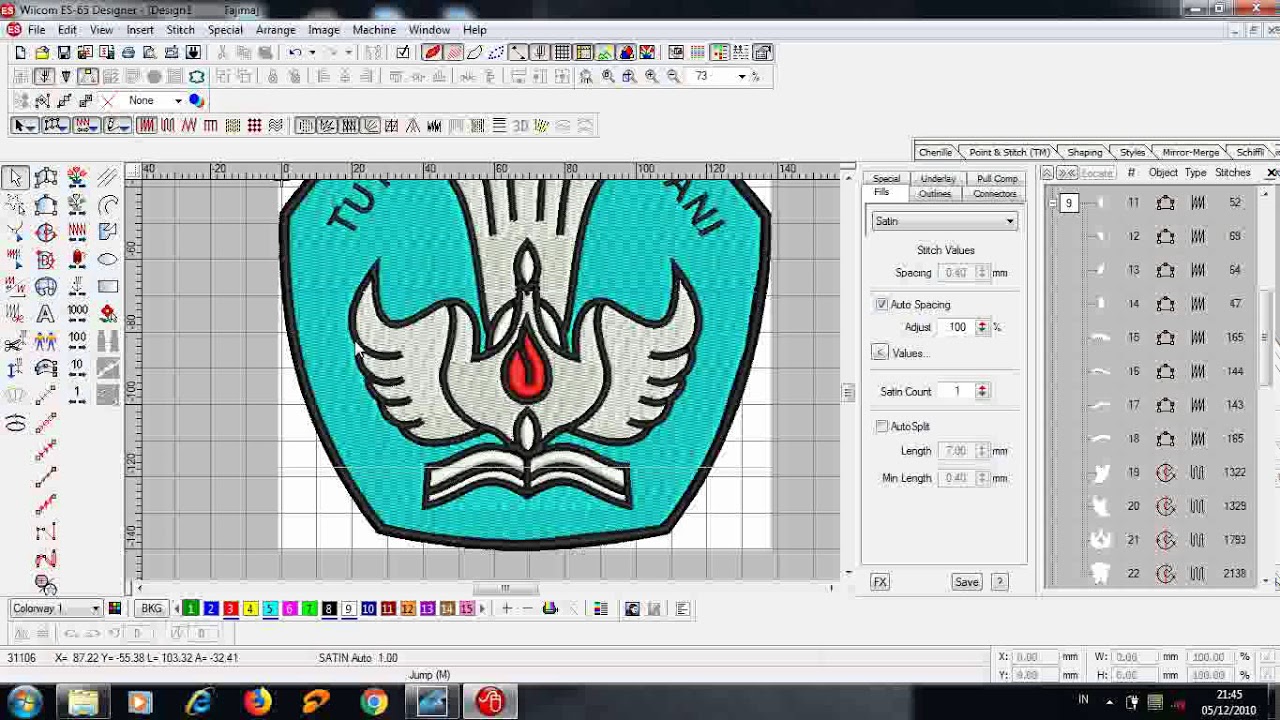Image resolution: width=1280 pixels, height=720 pixels.
Task: Click the Zoom Out magnifier icon
Action: click(x=673, y=76)
